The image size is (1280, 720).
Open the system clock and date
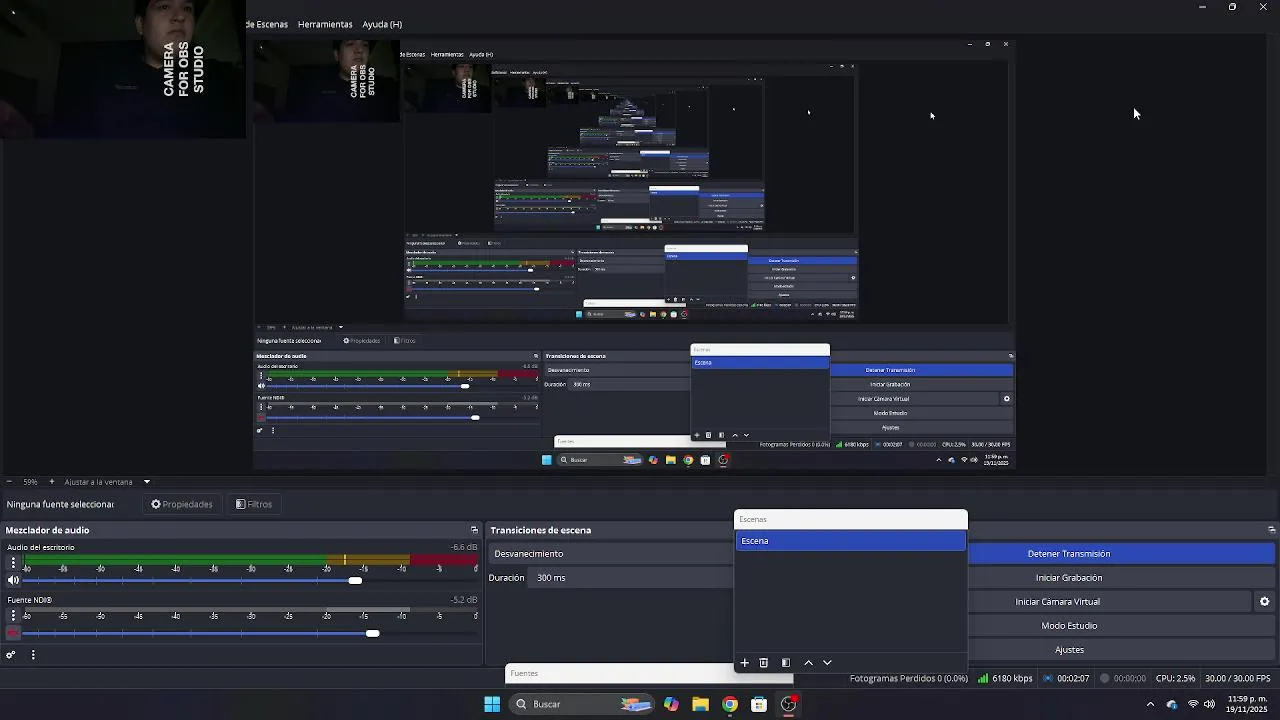pyautogui.click(x=1248, y=704)
